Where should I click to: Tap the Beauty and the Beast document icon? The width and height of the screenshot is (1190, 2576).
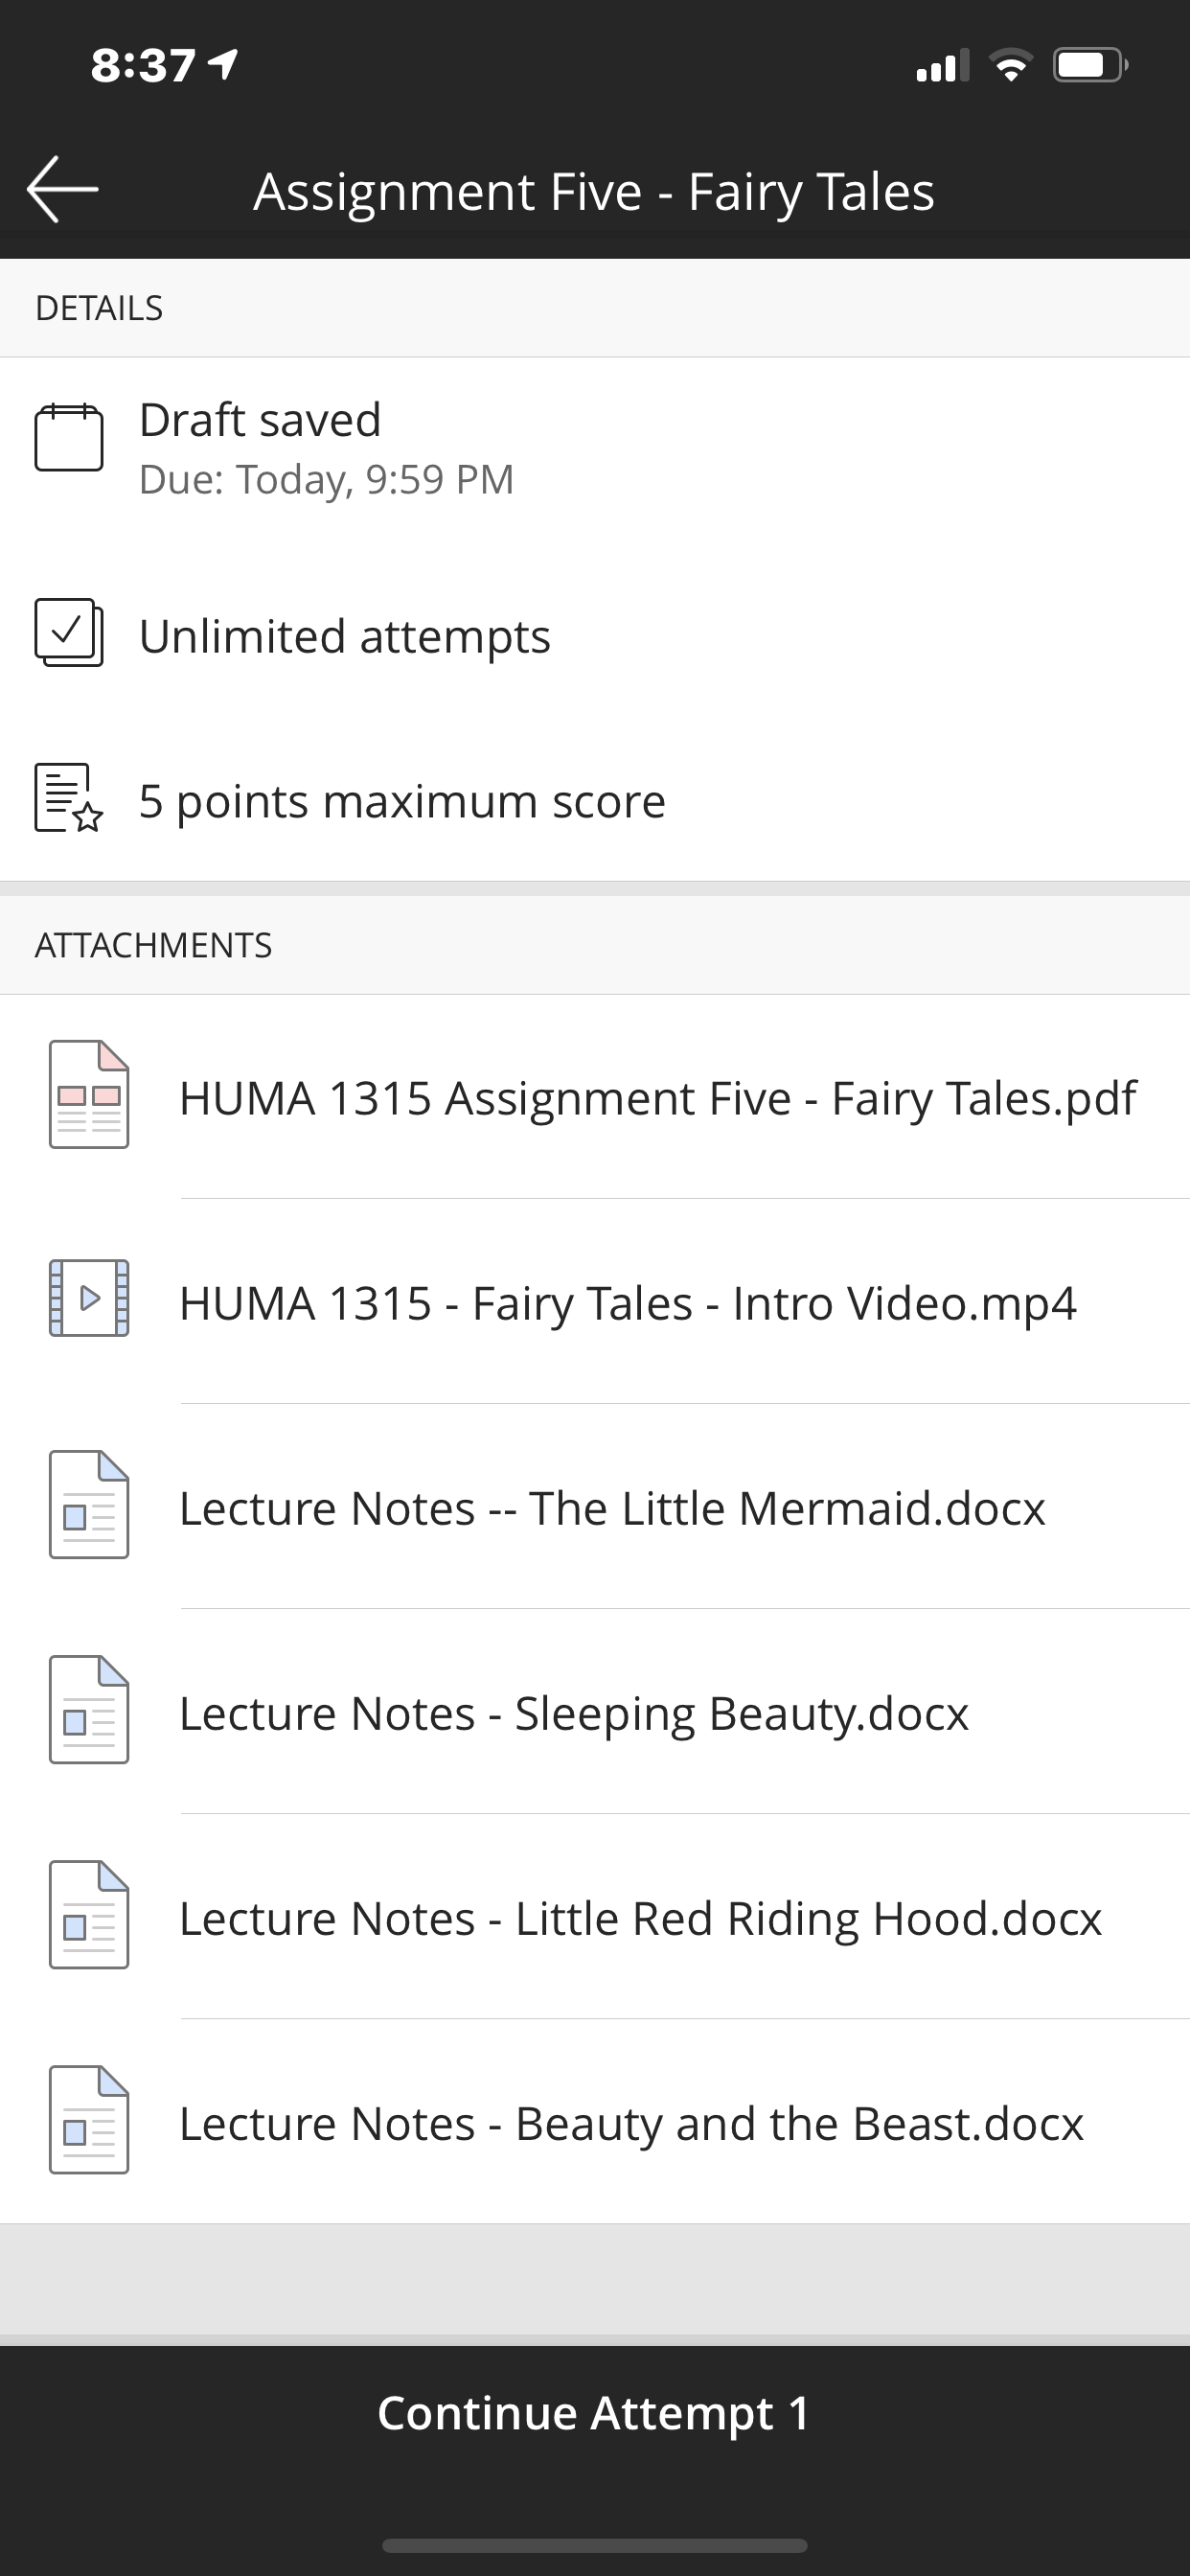[89, 2120]
